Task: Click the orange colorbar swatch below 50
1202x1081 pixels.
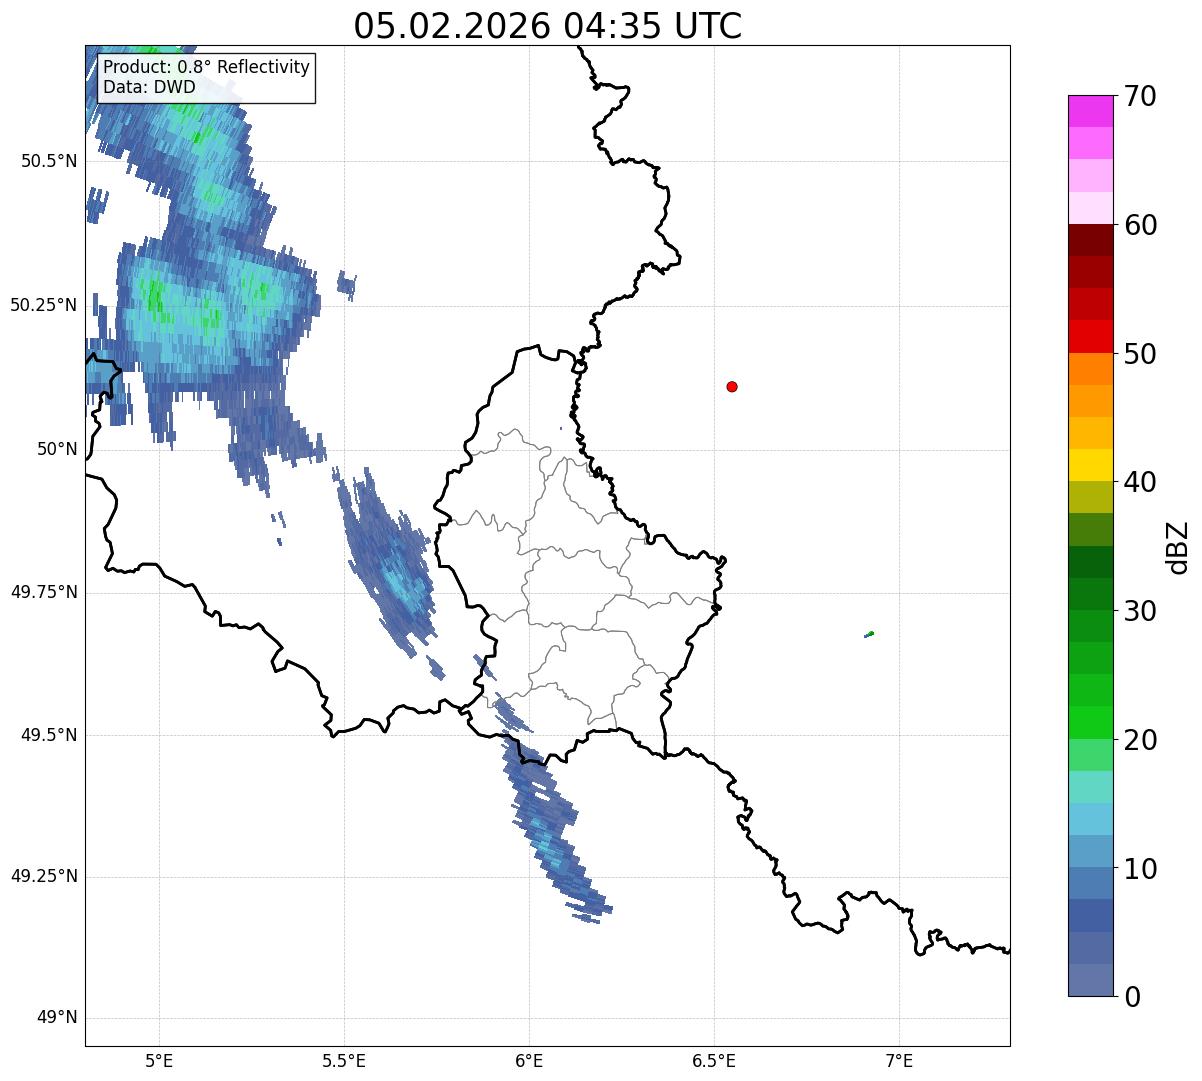Action: (1090, 369)
